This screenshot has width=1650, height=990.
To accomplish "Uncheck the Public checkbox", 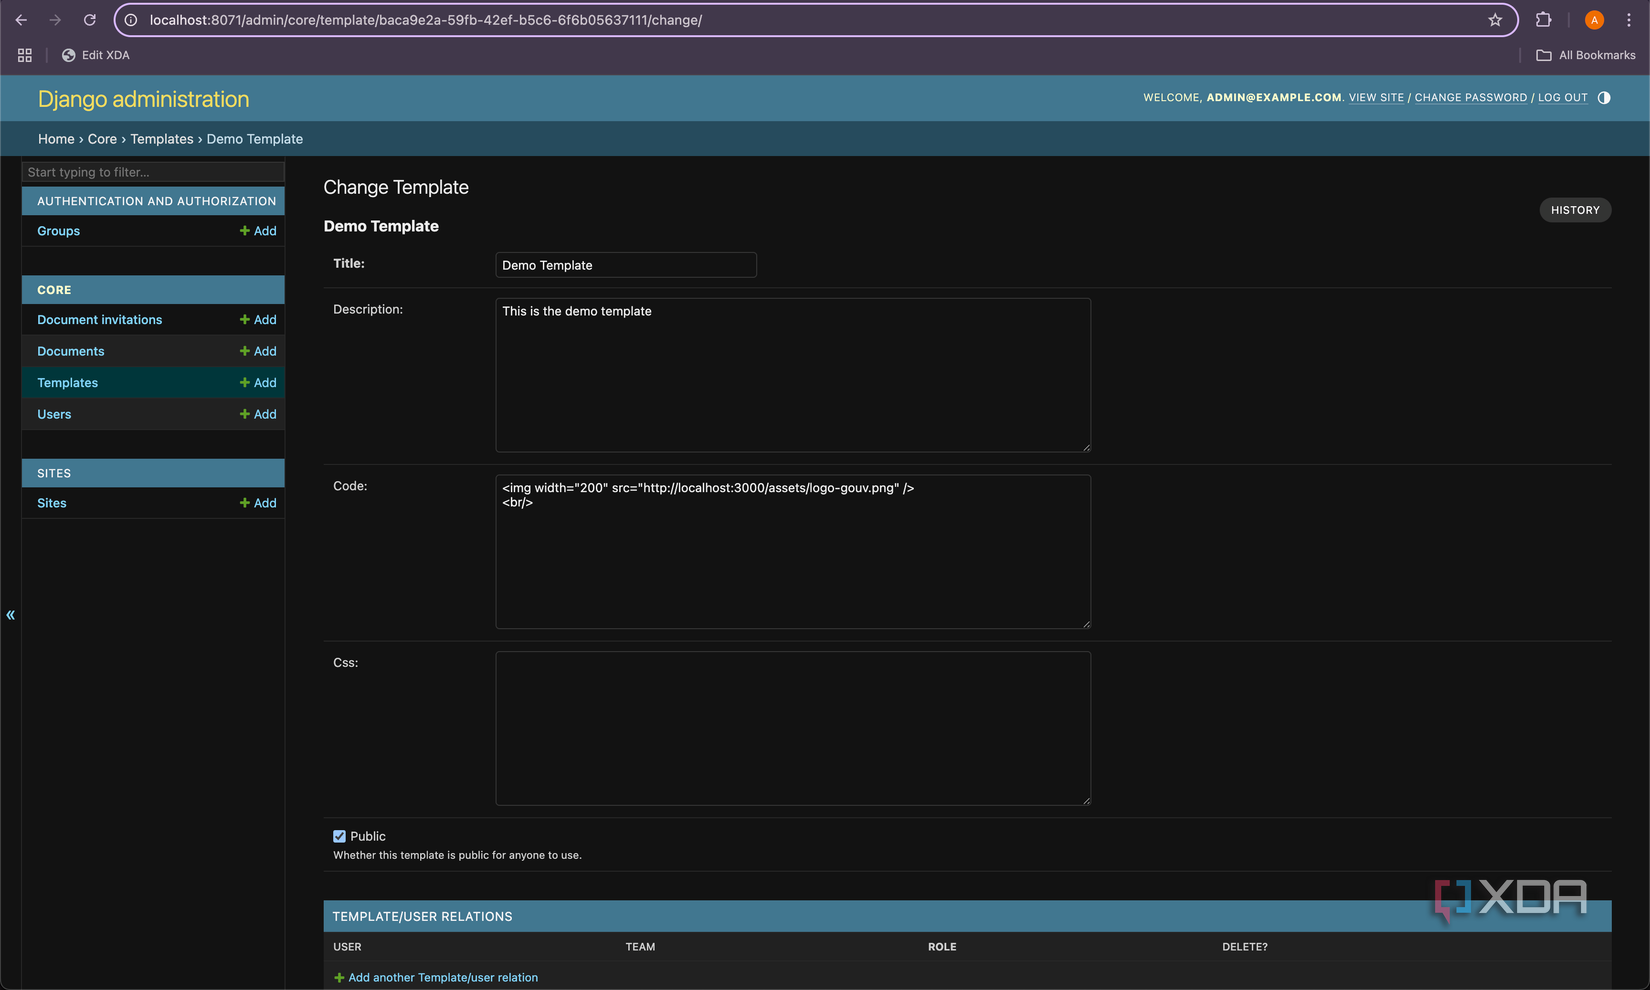I will 339,836.
